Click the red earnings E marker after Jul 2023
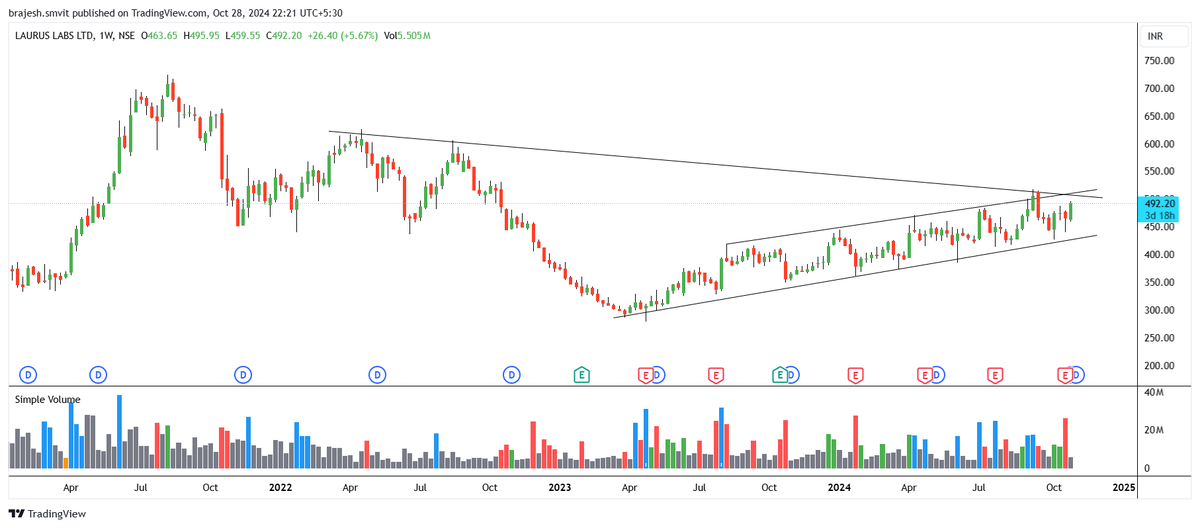 [x=716, y=375]
